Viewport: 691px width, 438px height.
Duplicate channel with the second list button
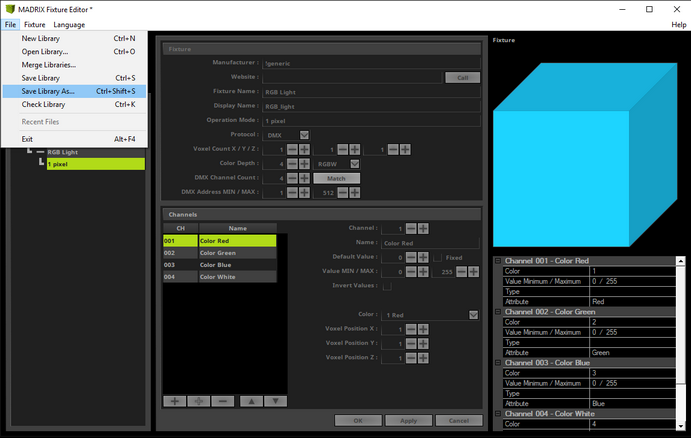(x=199, y=401)
